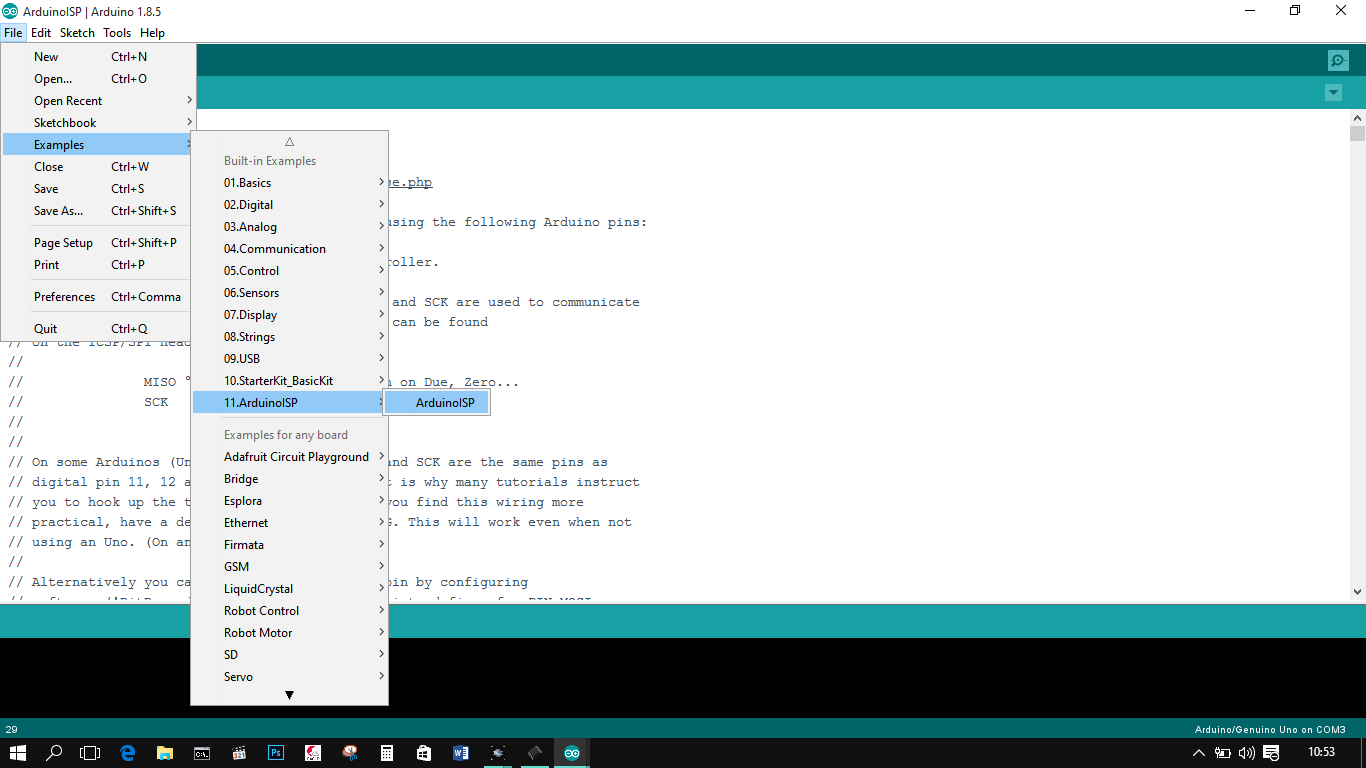Image resolution: width=1366 pixels, height=768 pixels.
Task: Open Action Center notifications icon
Action: click(1270, 752)
